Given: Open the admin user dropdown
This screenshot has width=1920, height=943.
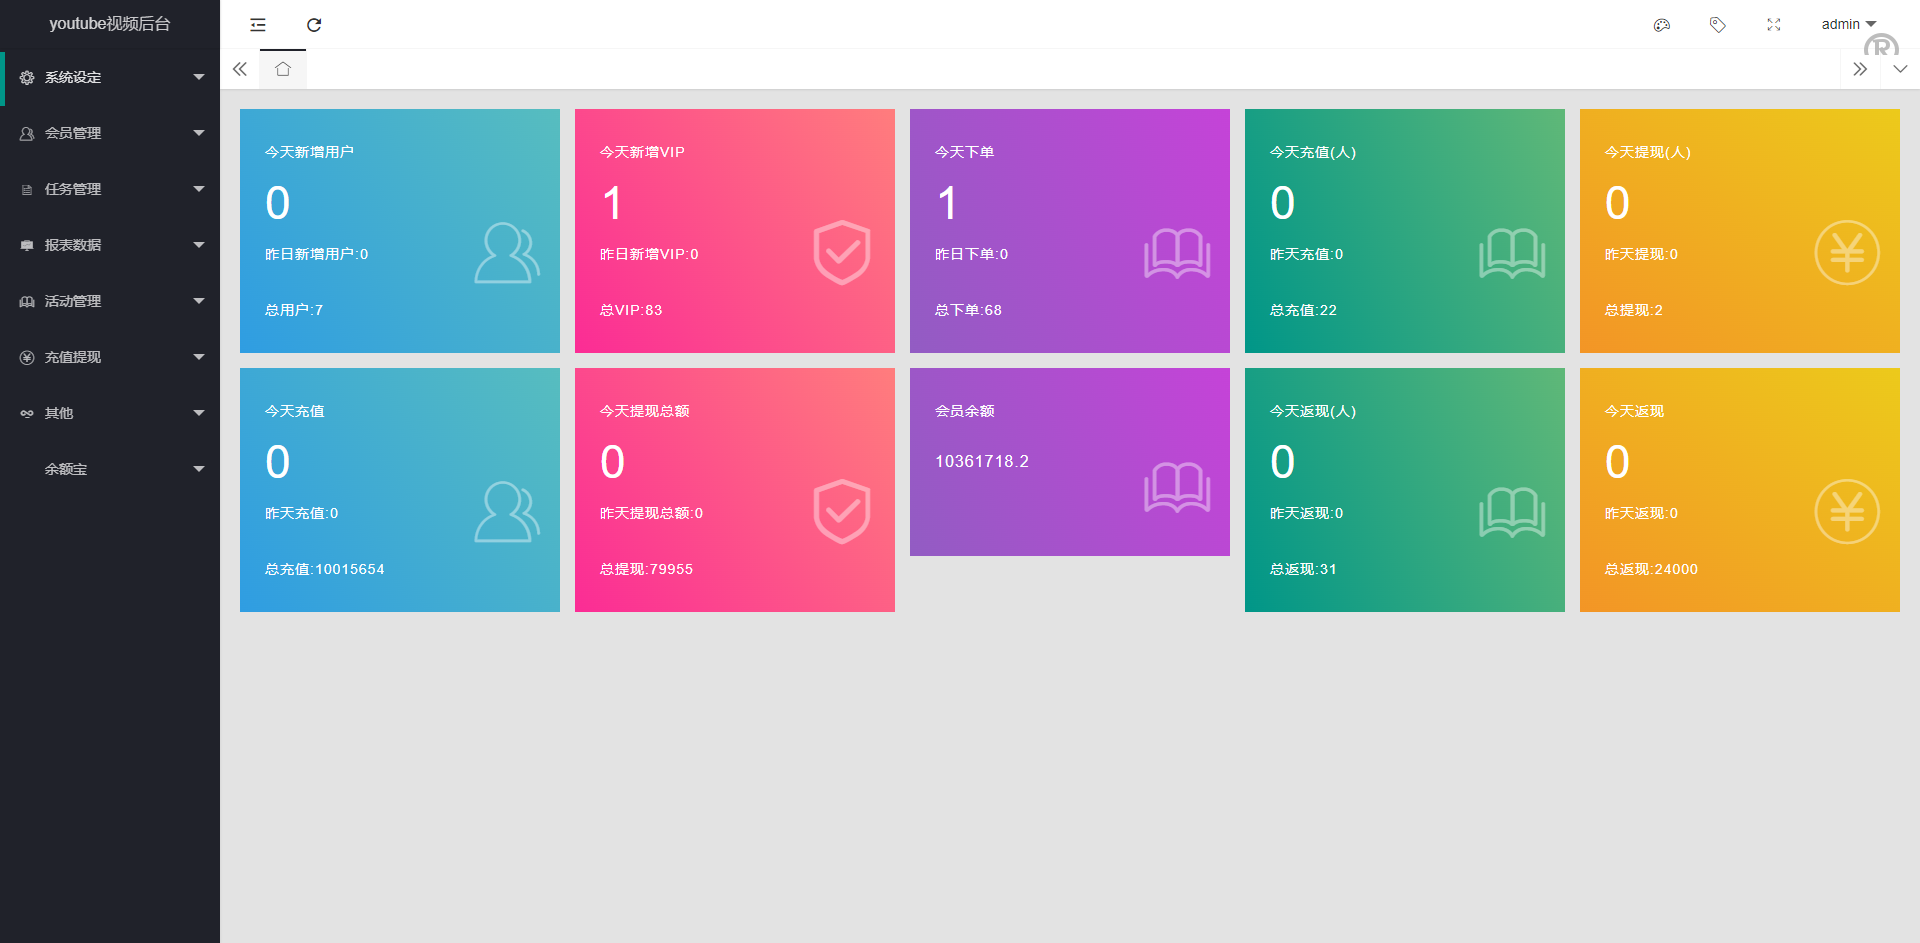Looking at the screenshot, I should (x=1848, y=24).
